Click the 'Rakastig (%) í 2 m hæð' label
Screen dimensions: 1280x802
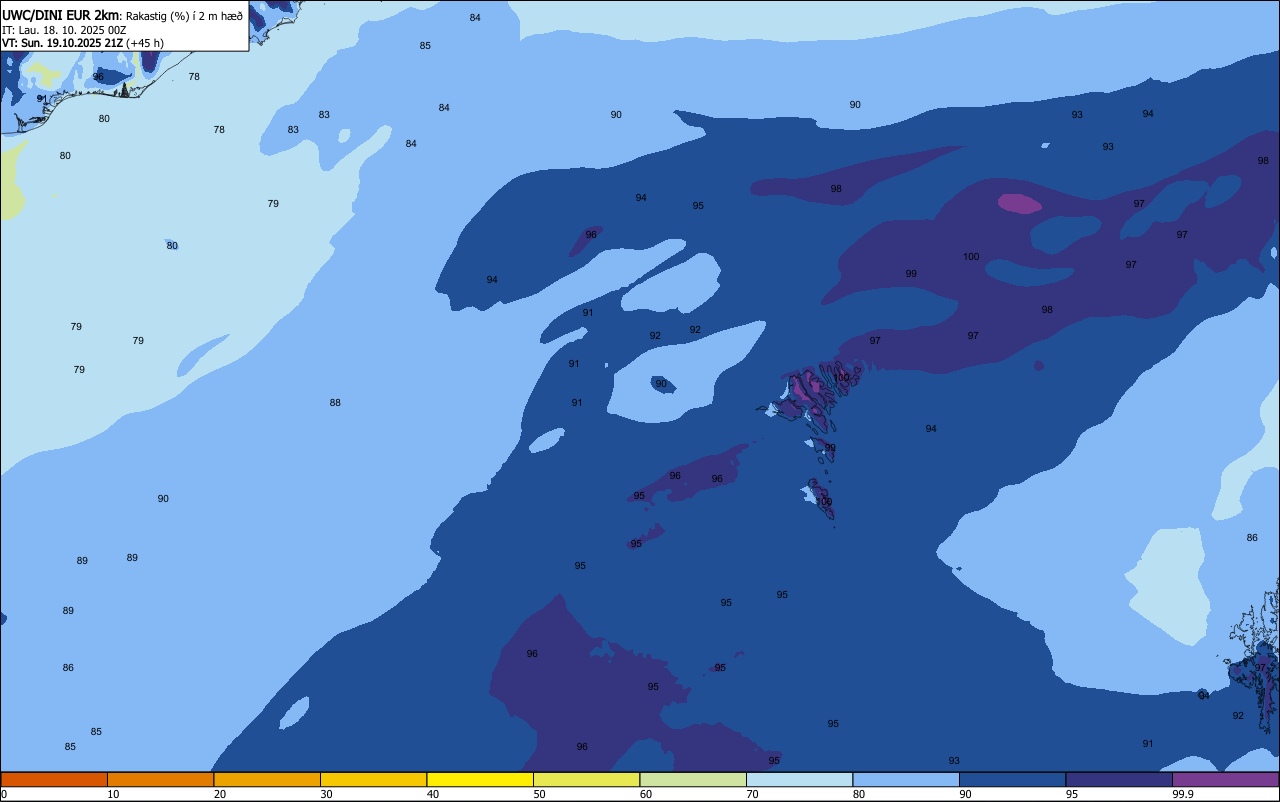click(184, 16)
